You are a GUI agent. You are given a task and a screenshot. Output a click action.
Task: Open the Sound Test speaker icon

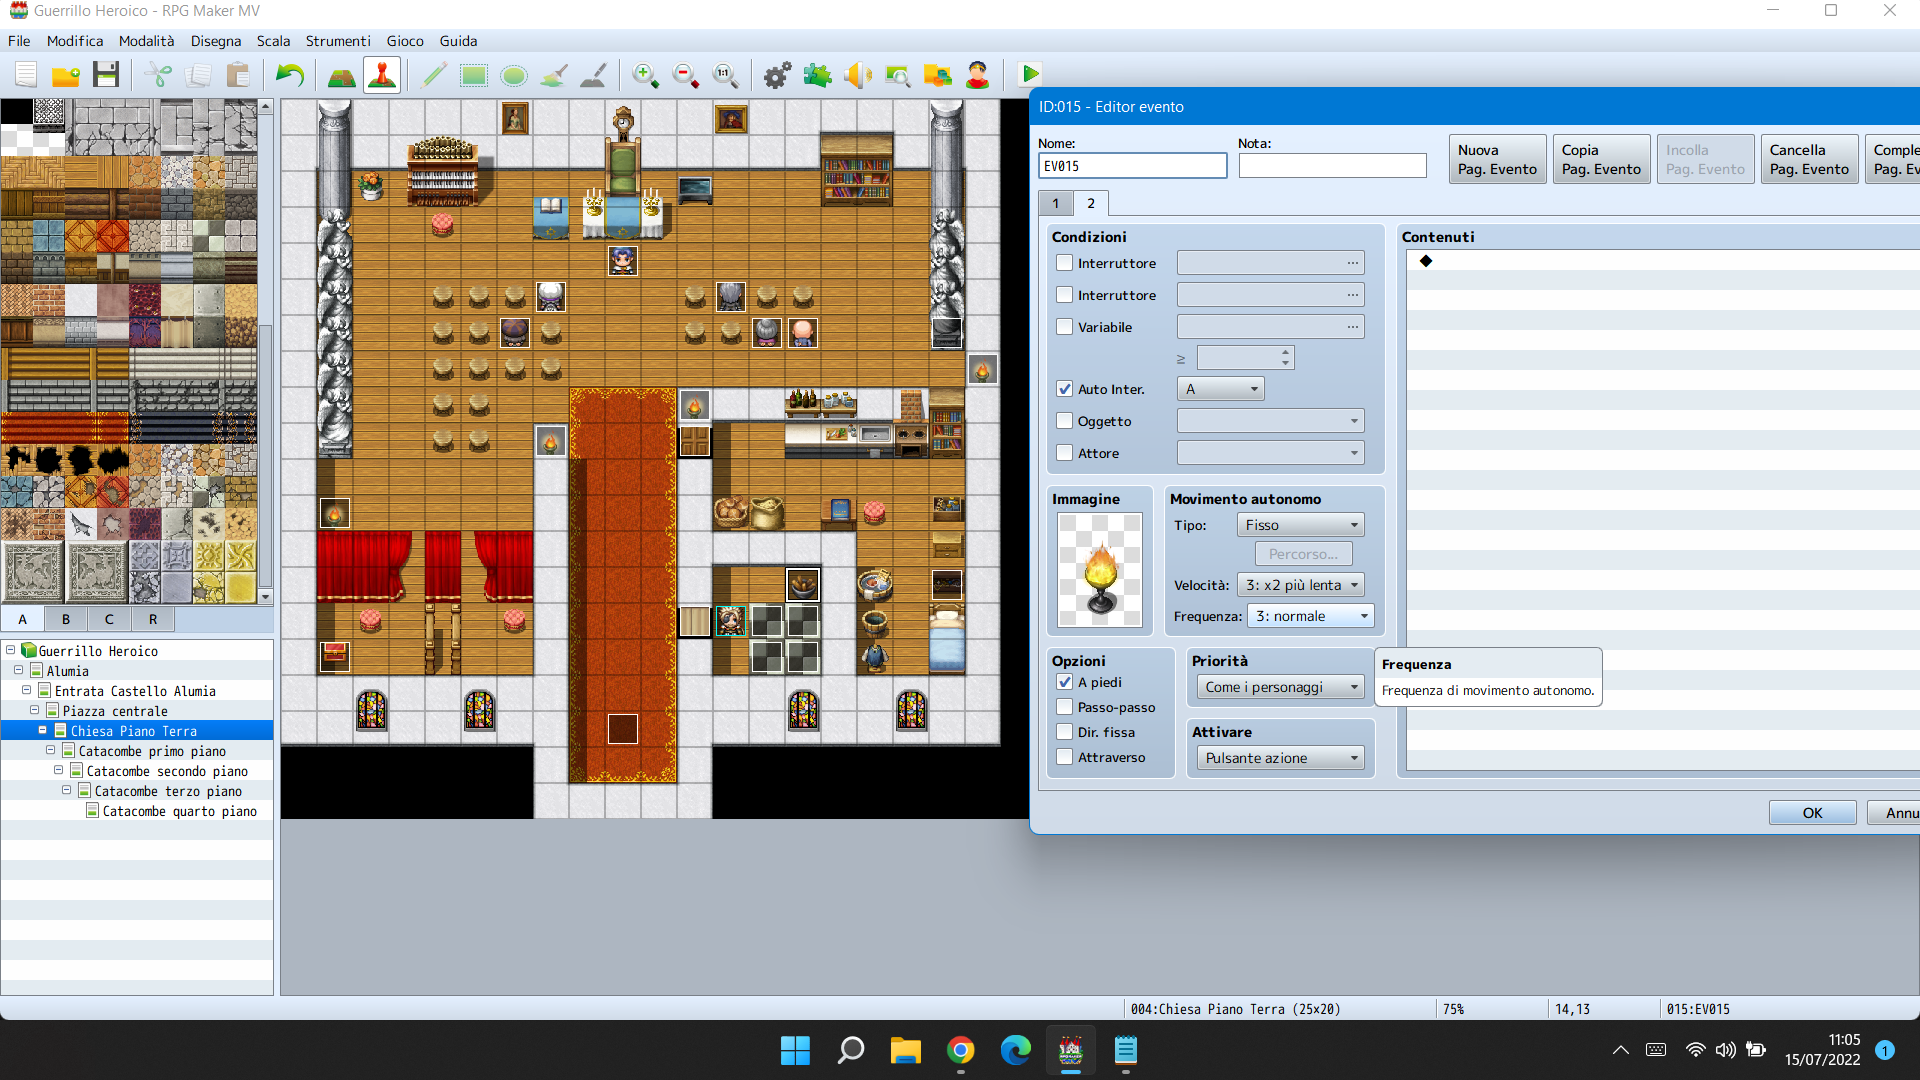(857, 75)
